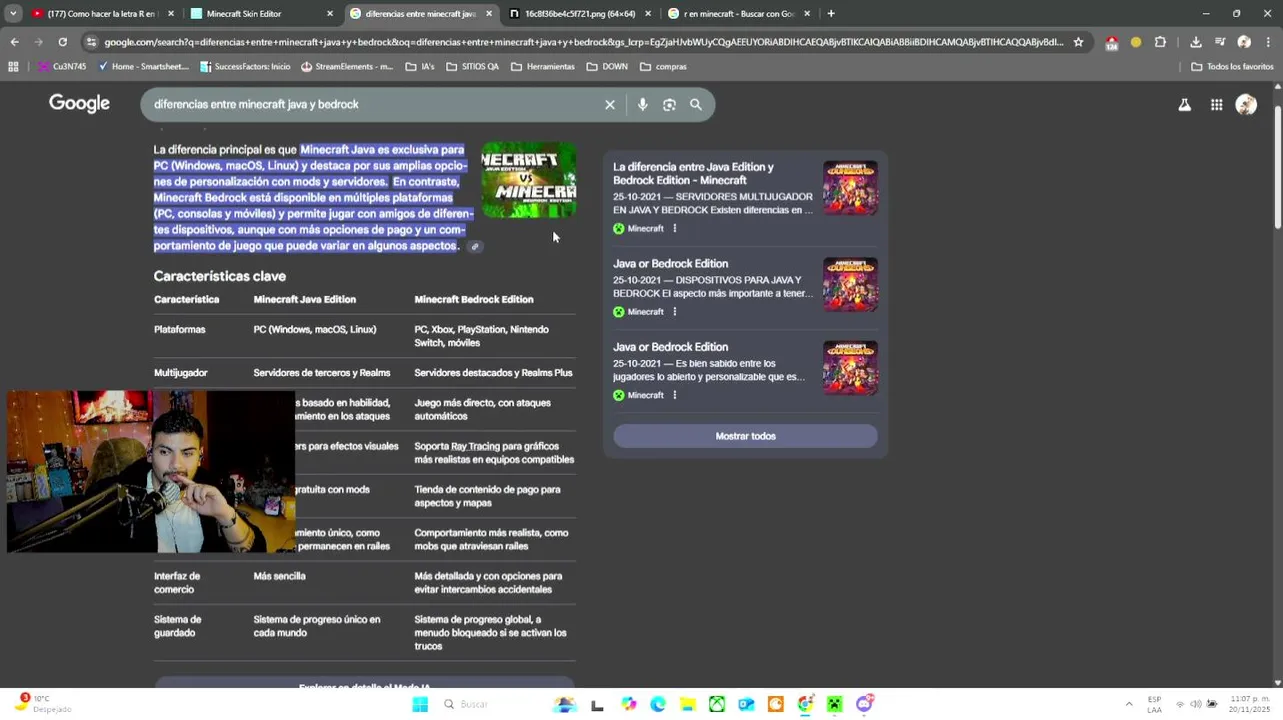Open the tab search dropdown arrow
The width and height of the screenshot is (1283, 720).
13,14
